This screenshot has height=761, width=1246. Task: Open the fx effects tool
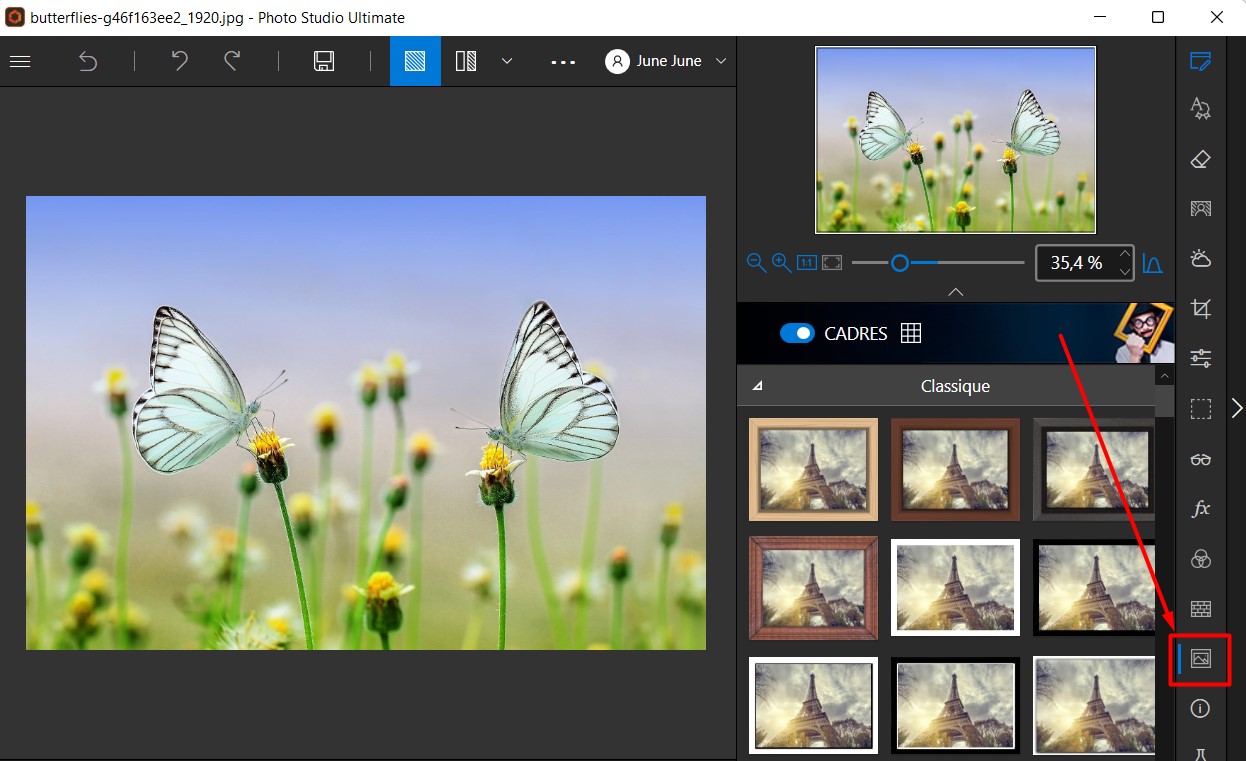(1201, 509)
